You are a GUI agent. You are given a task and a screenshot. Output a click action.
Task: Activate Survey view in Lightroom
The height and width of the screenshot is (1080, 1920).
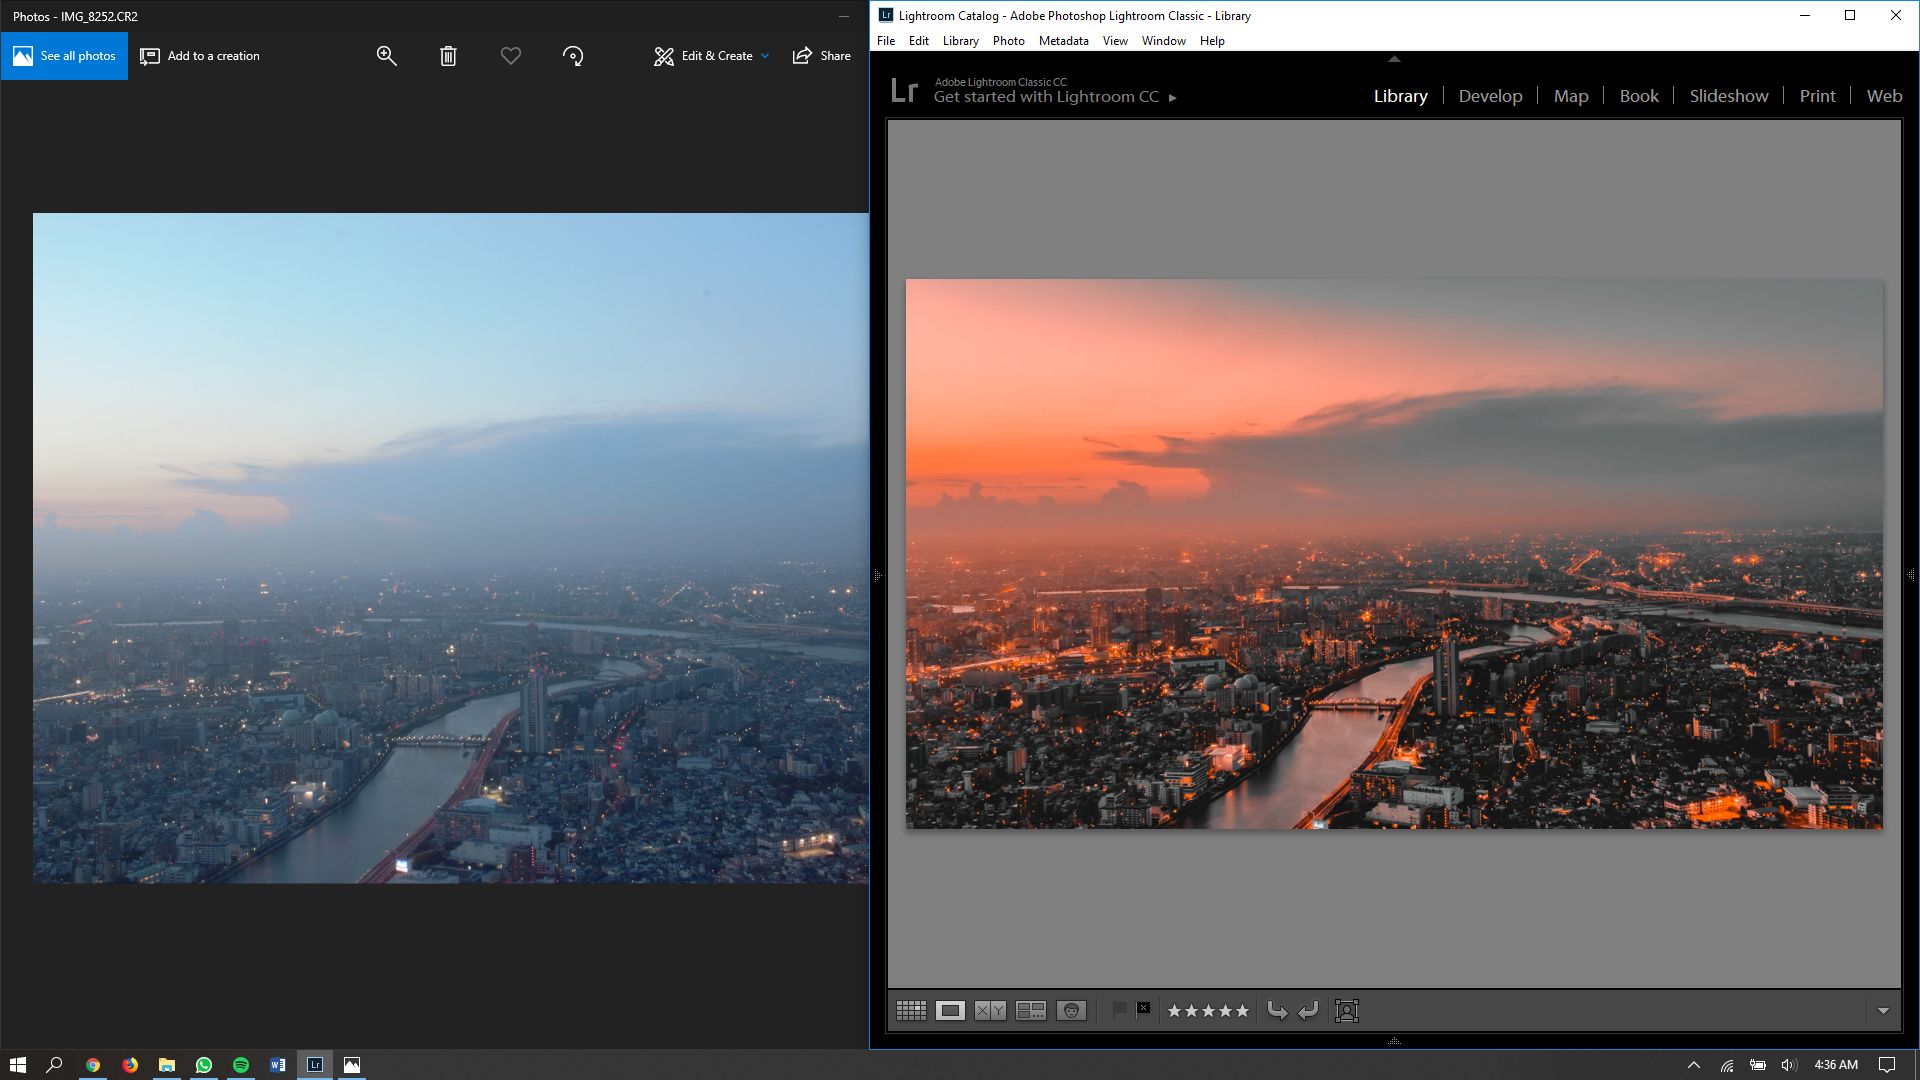coord(1030,1010)
